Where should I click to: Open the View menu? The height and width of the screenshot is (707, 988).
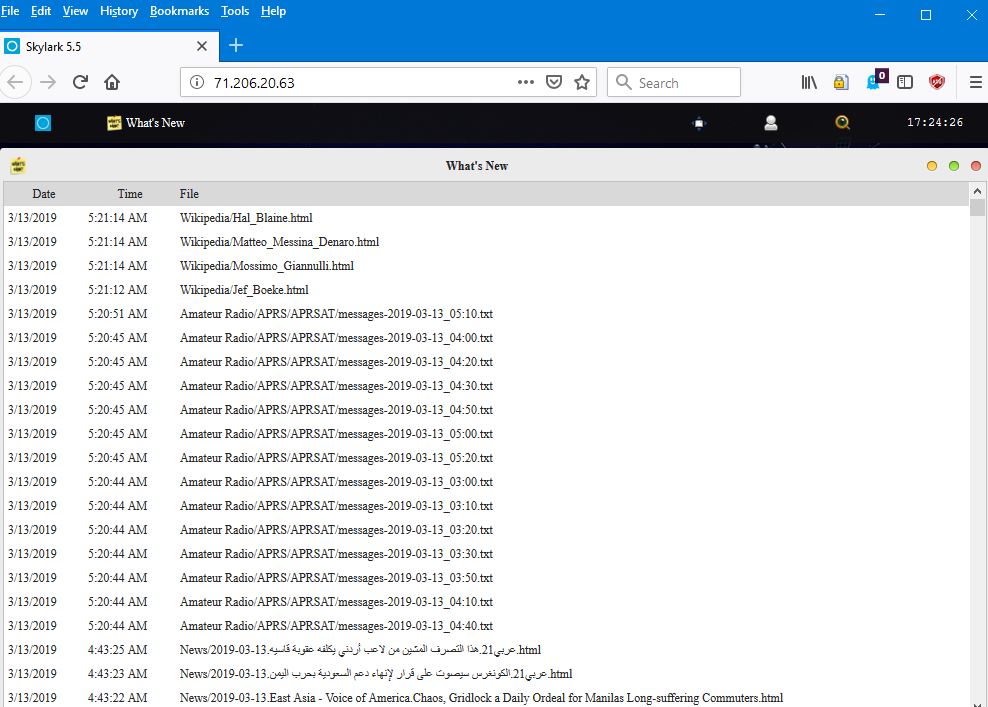(x=75, y=11)
